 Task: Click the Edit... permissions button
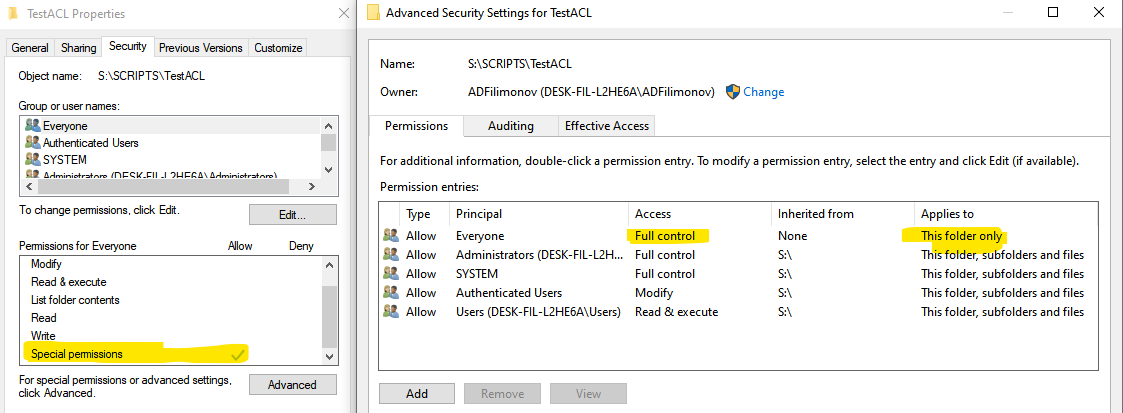point(292,215)
